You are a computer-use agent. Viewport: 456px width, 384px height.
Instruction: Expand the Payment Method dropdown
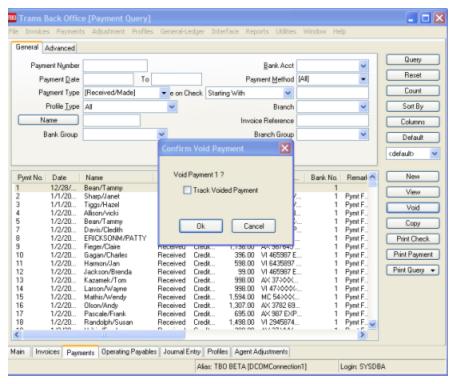[363, 79]
